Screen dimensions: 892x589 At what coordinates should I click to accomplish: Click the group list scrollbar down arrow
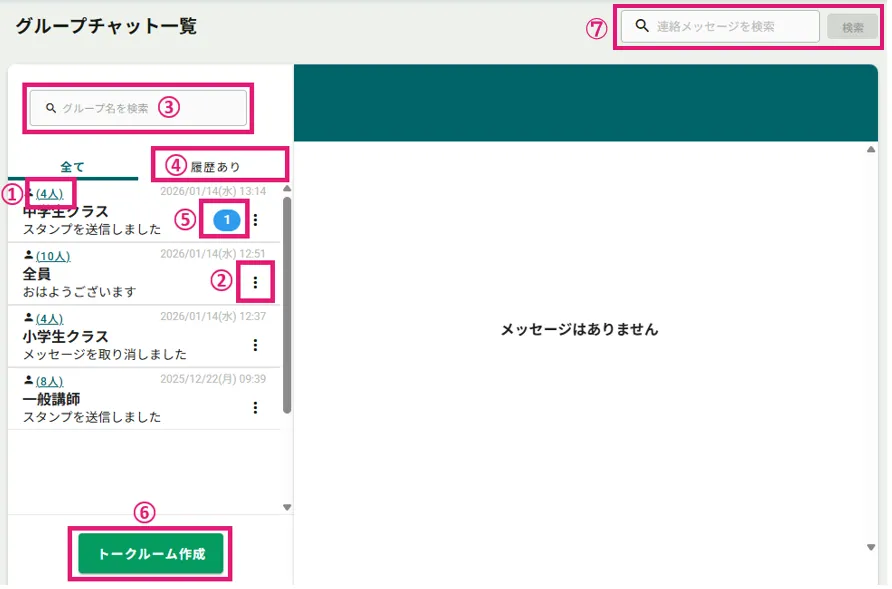point(287,507)
